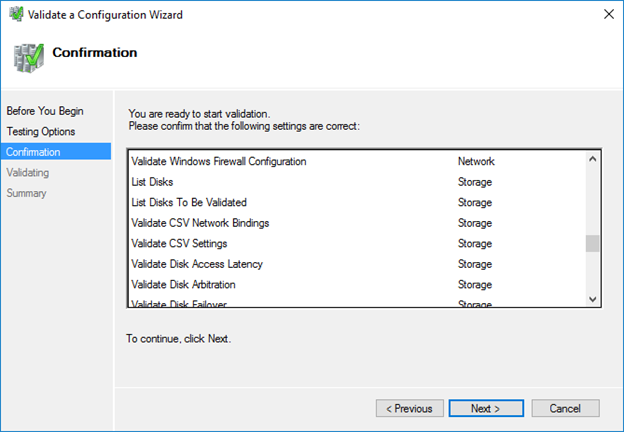624x432 pixels.
Task: Select the List Disks row
Action: (x=357, y=182)
